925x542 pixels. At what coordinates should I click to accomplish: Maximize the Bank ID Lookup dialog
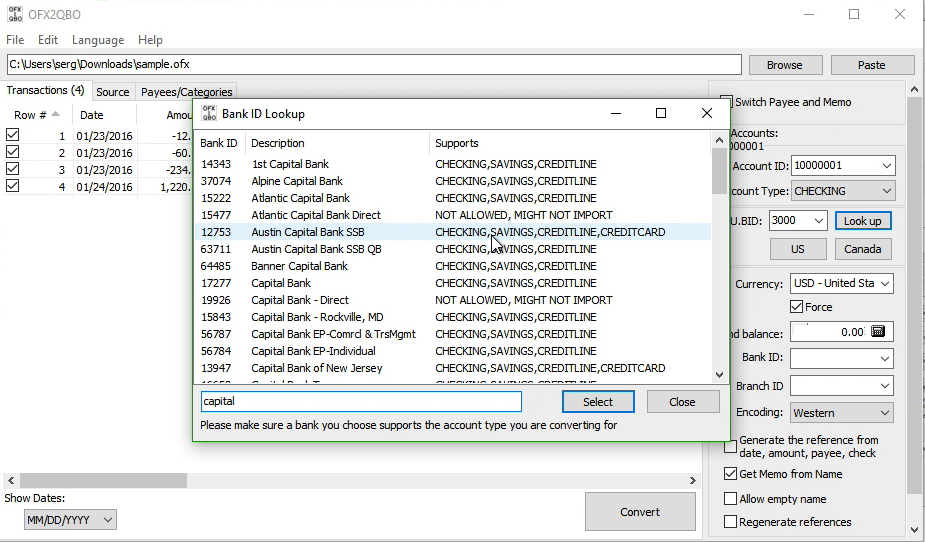[x=661, y=113]
